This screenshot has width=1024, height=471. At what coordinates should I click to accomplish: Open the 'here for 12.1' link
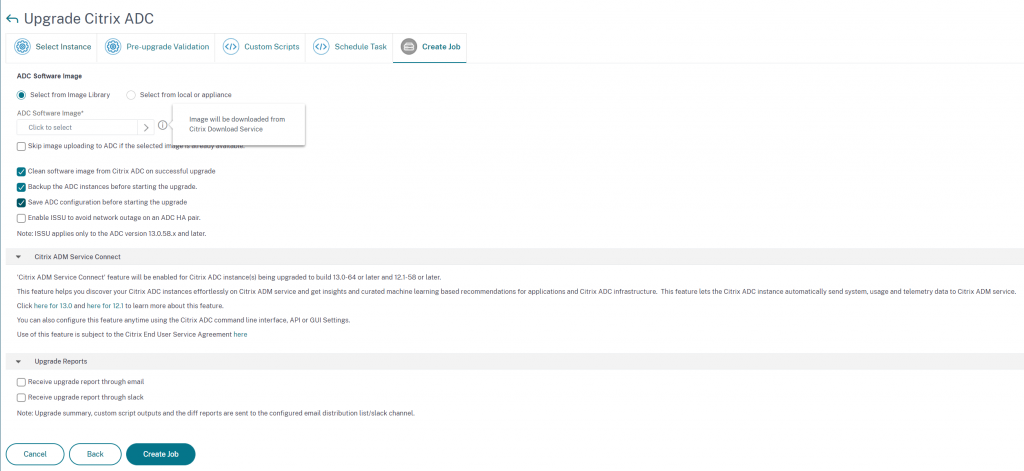(106, 306)
